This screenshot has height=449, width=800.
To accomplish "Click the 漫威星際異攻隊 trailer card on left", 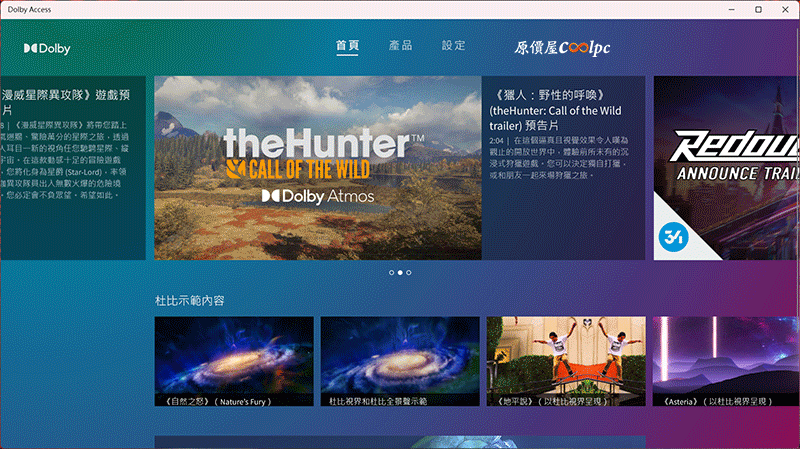I will (73, 168).
